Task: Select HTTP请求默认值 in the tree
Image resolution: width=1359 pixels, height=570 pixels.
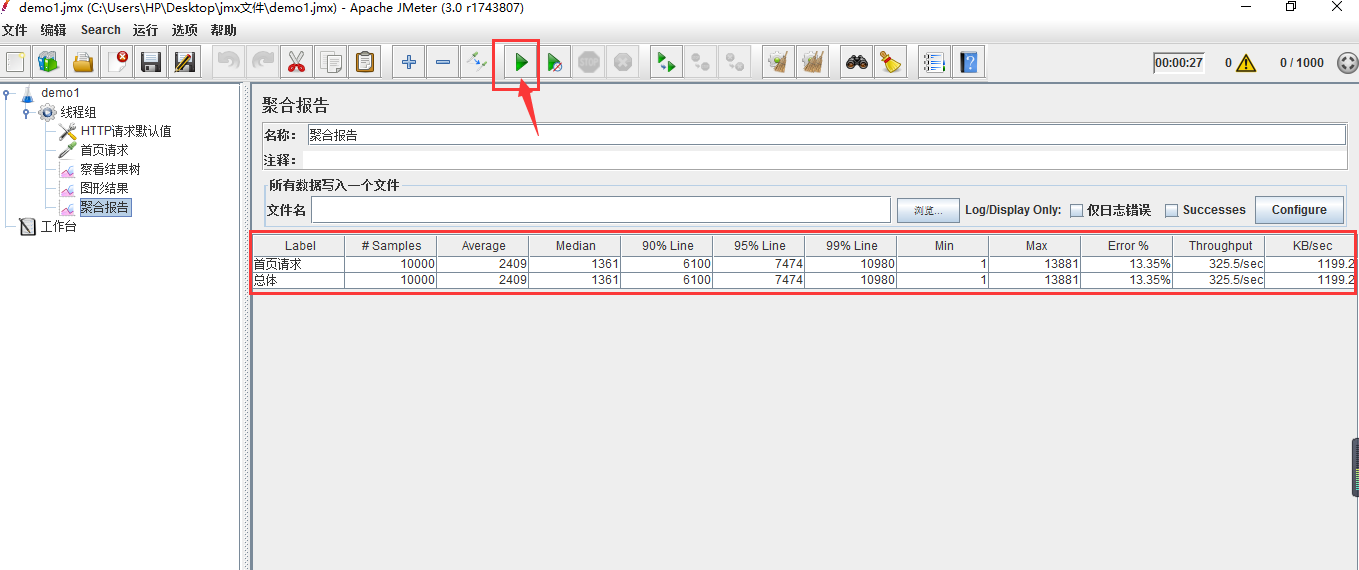Action: [126, 131]
